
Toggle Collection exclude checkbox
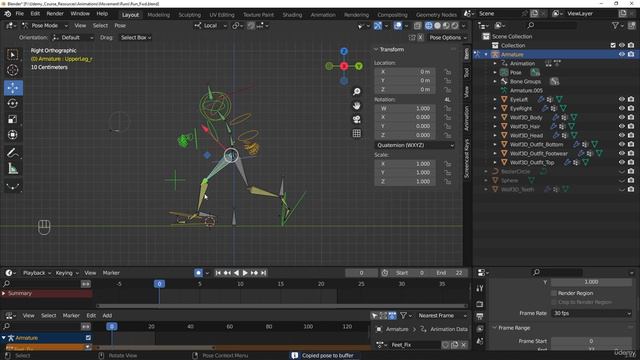613,45
